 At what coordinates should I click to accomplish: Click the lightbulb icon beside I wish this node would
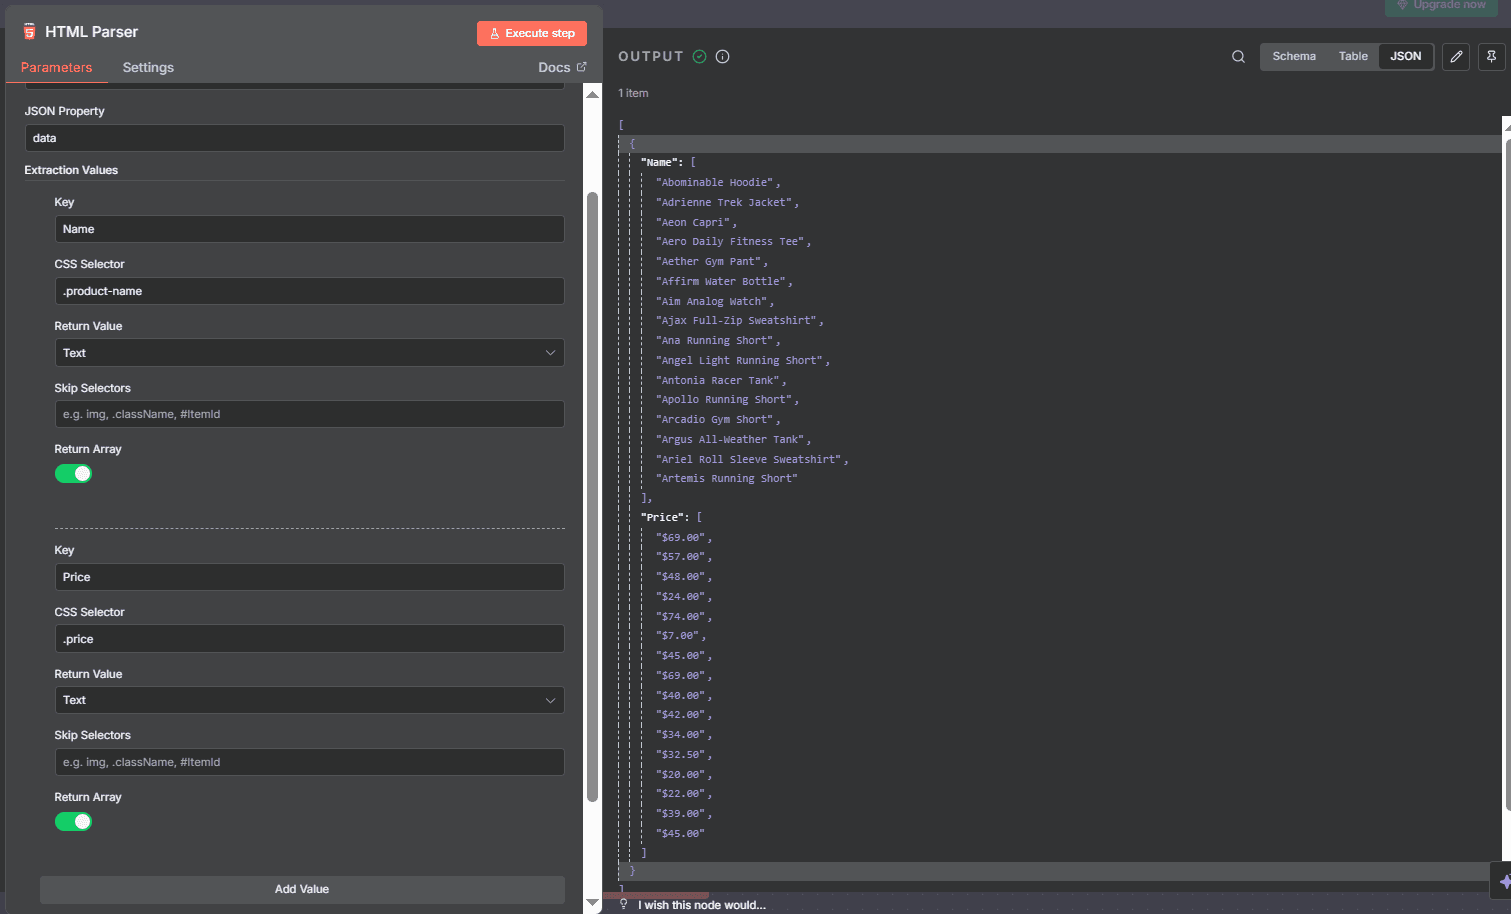point(624,904)
